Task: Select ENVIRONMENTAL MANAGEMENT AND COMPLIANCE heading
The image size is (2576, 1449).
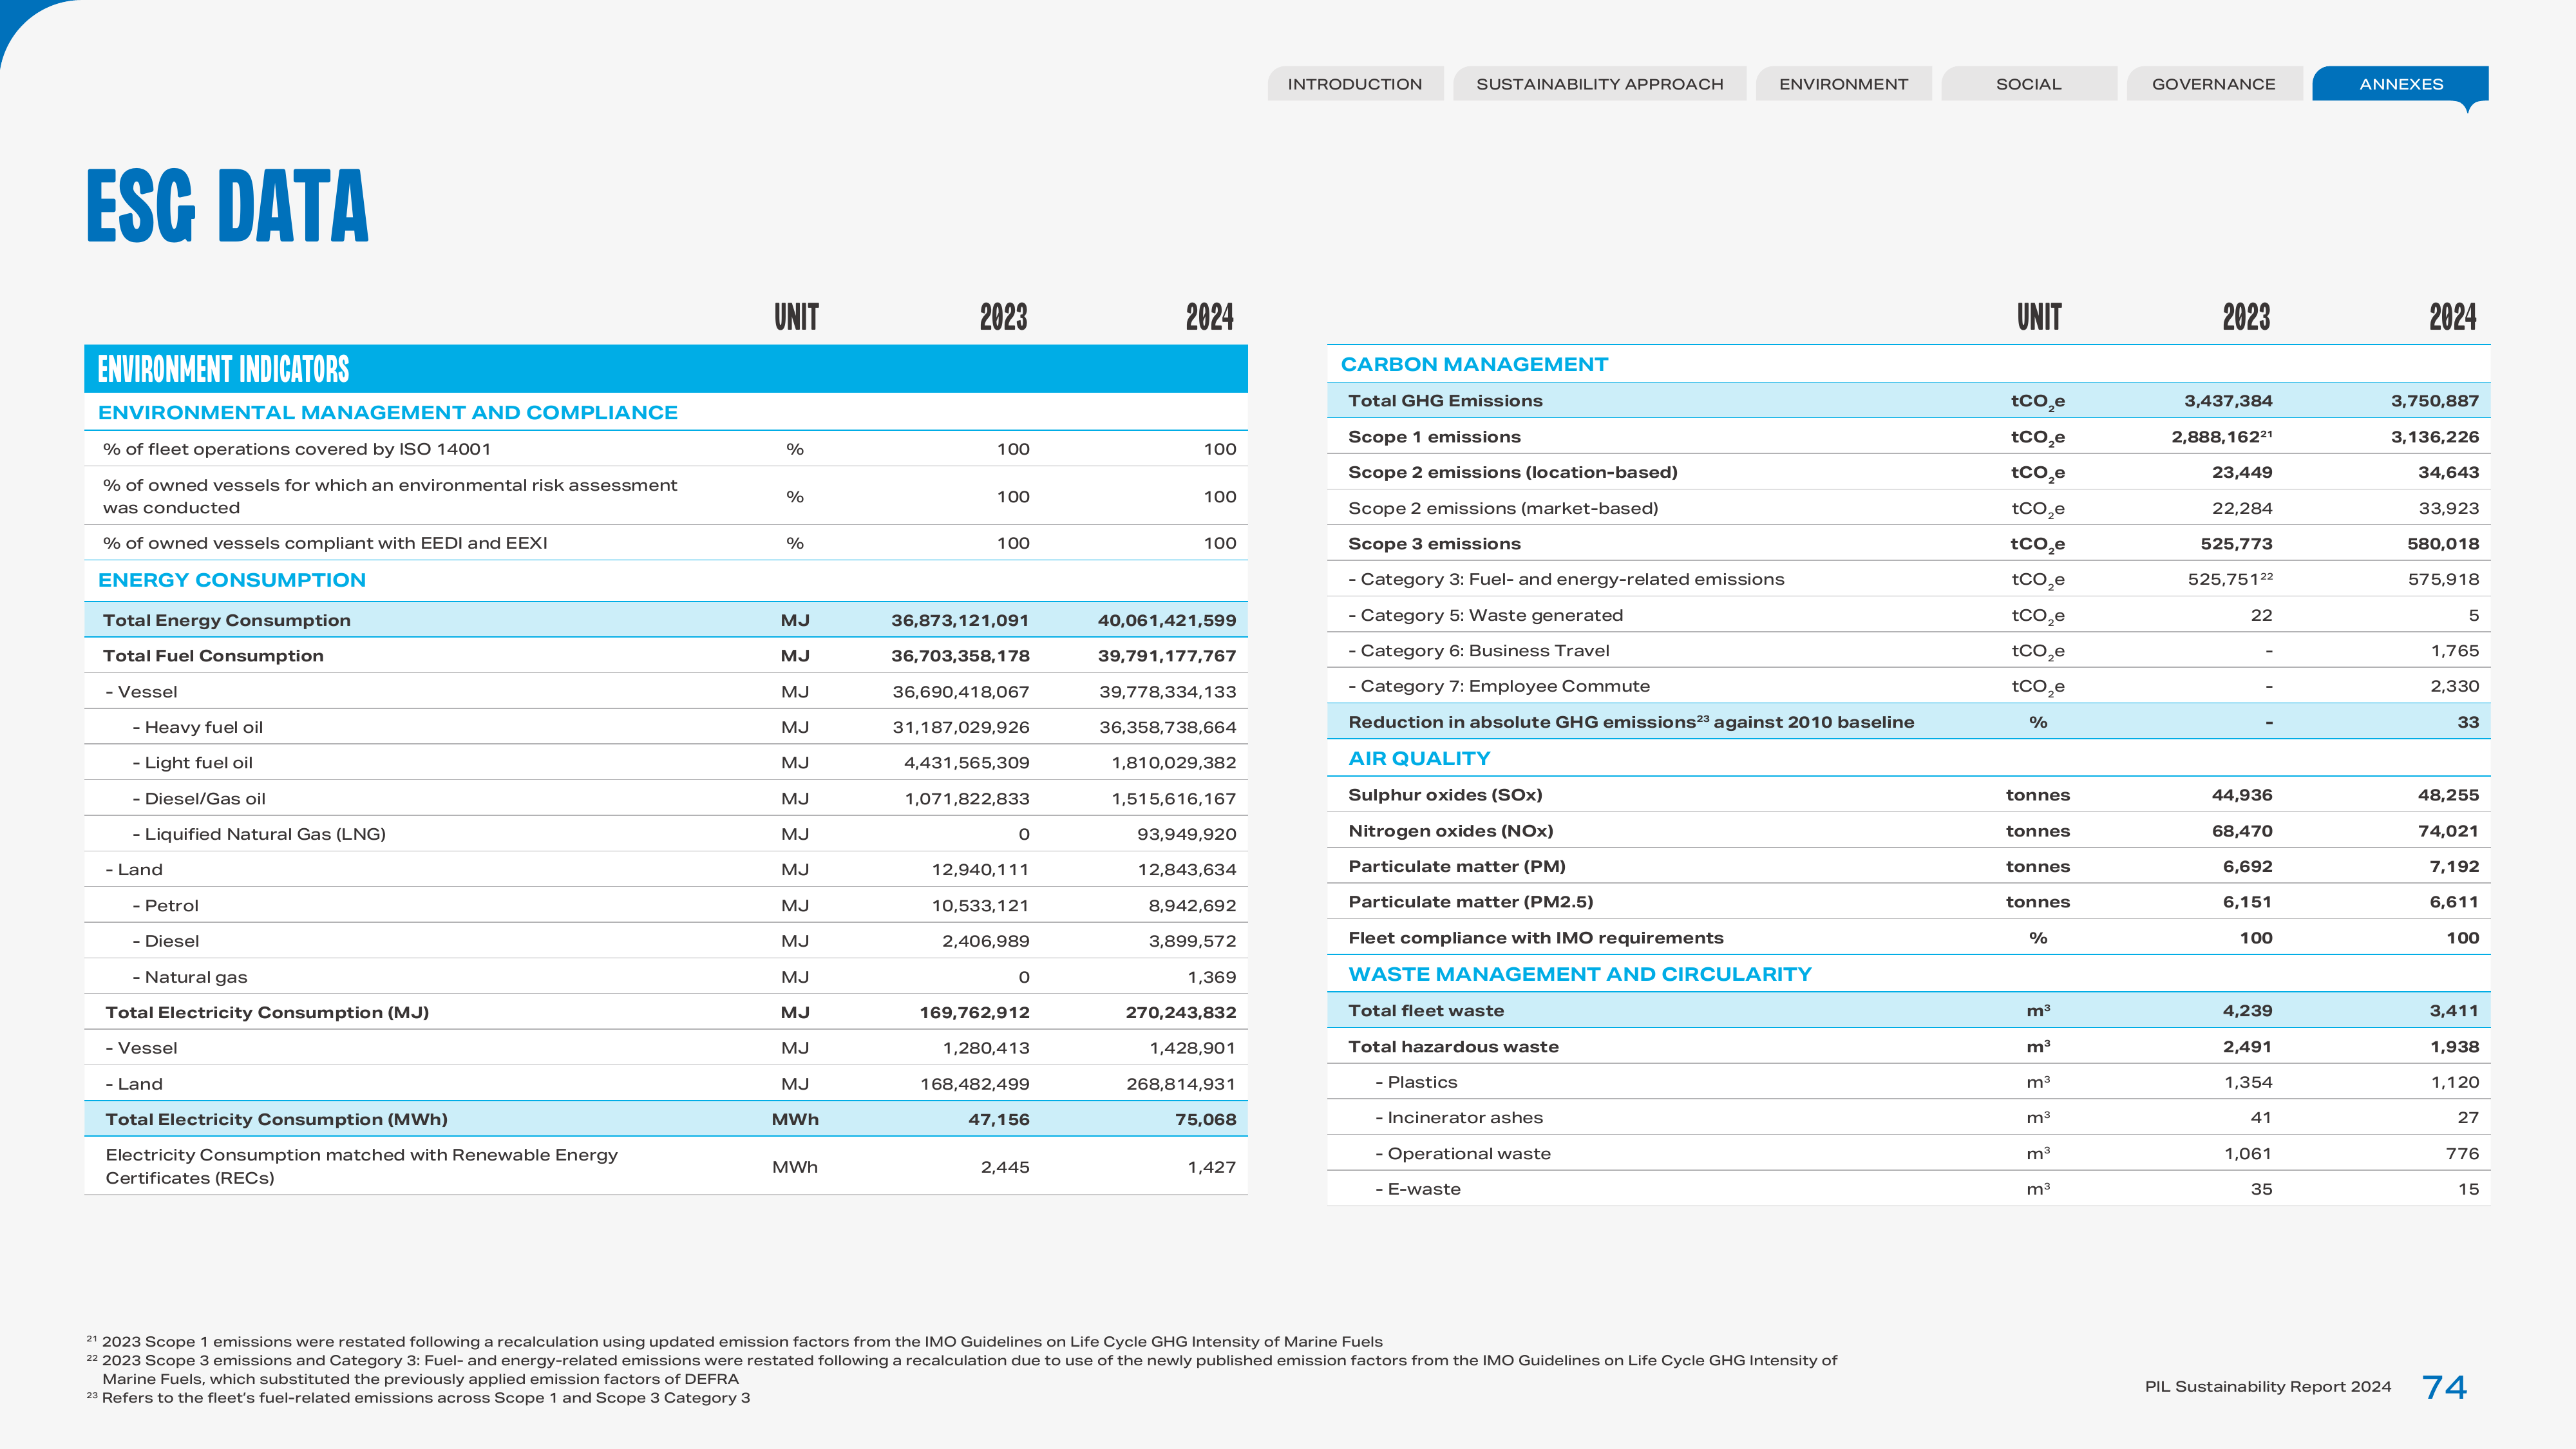Action: (388, 412)
